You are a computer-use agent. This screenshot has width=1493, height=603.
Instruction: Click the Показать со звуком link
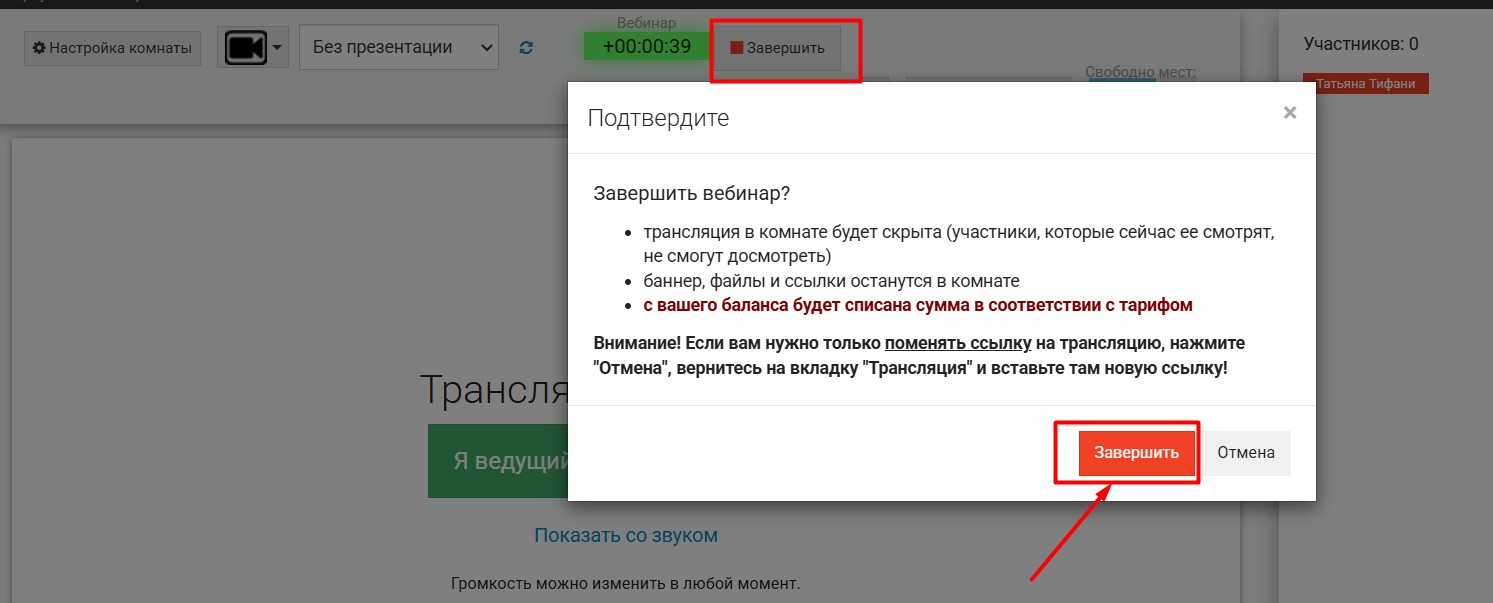coord(626,535)
